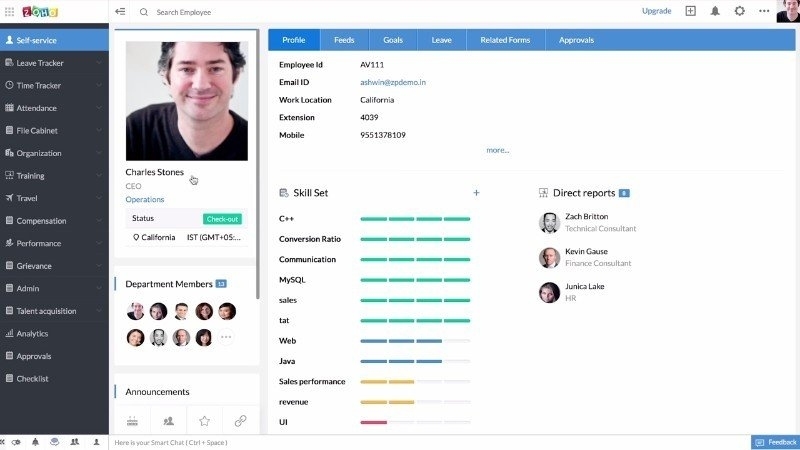
Task: Click the C++ skill rating bar
Action: point(415,218)
